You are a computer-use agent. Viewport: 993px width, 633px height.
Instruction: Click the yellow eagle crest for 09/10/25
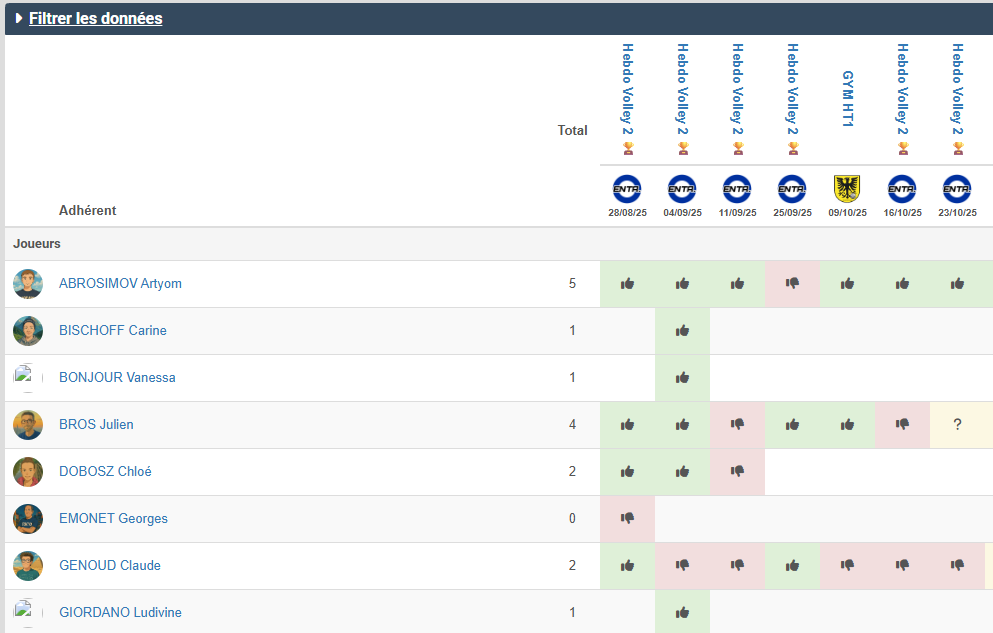click(847, 188)
